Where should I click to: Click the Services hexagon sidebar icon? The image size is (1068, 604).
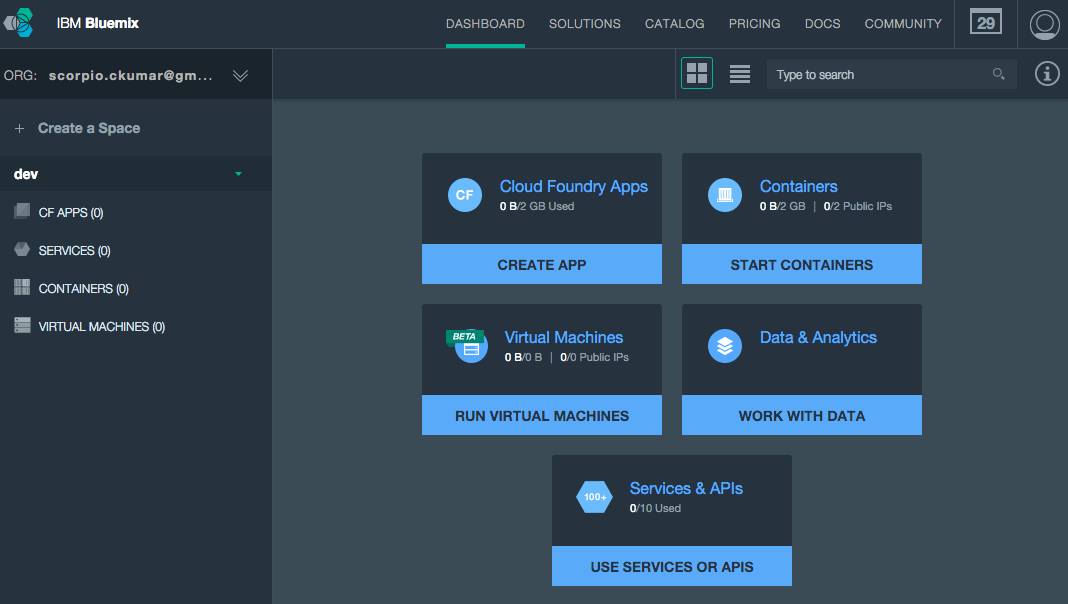click(22, 249)
